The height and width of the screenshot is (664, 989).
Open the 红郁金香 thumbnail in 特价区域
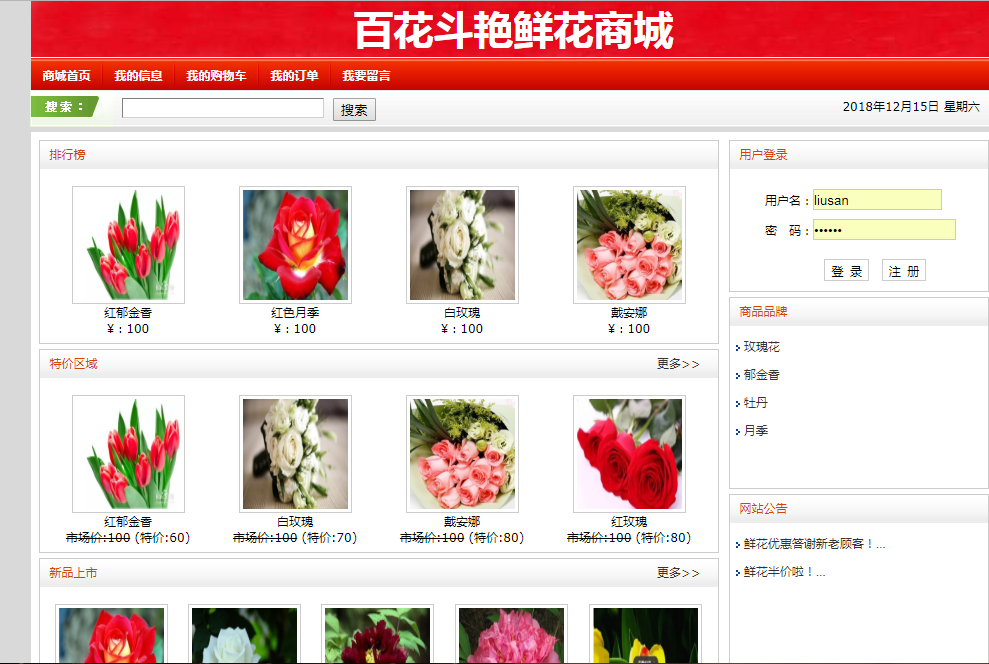coord(129,454)
